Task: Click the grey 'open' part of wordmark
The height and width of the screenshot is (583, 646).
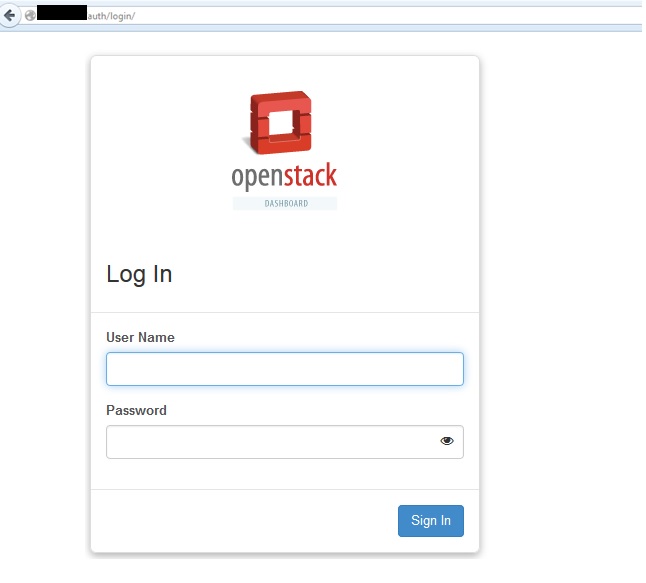Action: 257,178
